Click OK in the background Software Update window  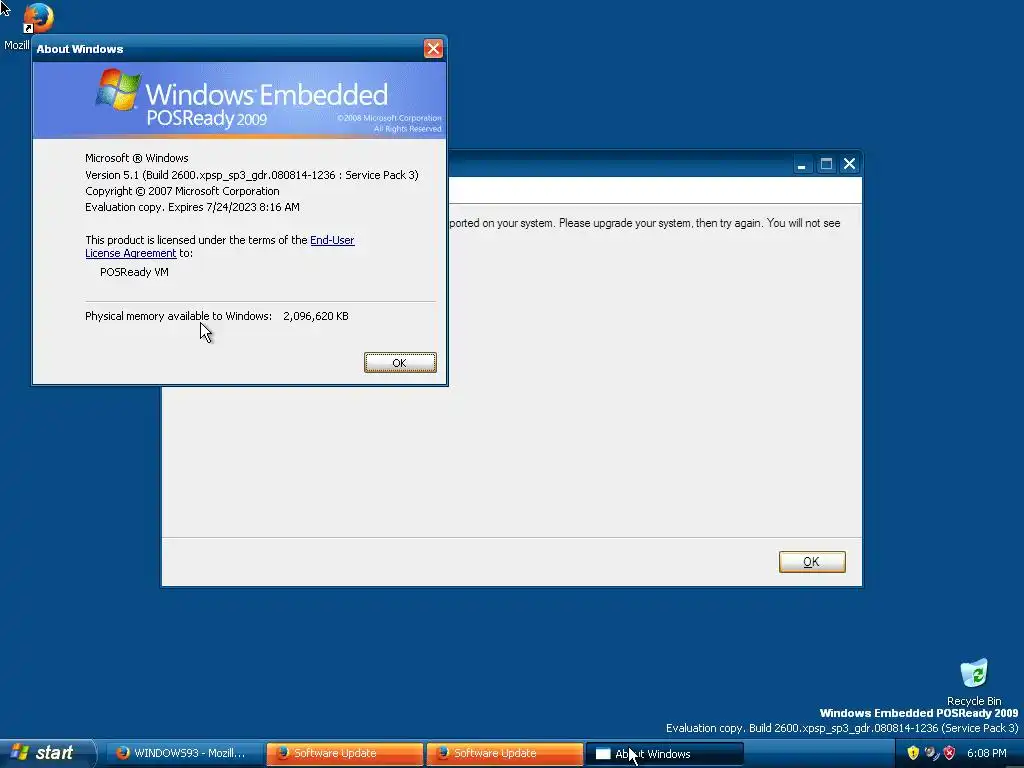pyautogui.click(x=812, y=562)
